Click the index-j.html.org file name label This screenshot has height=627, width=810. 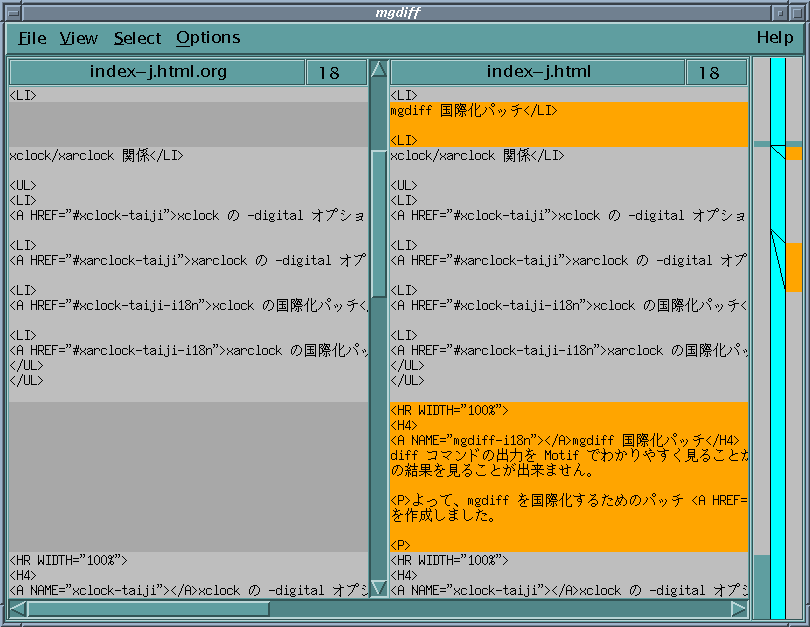[158, 72]
